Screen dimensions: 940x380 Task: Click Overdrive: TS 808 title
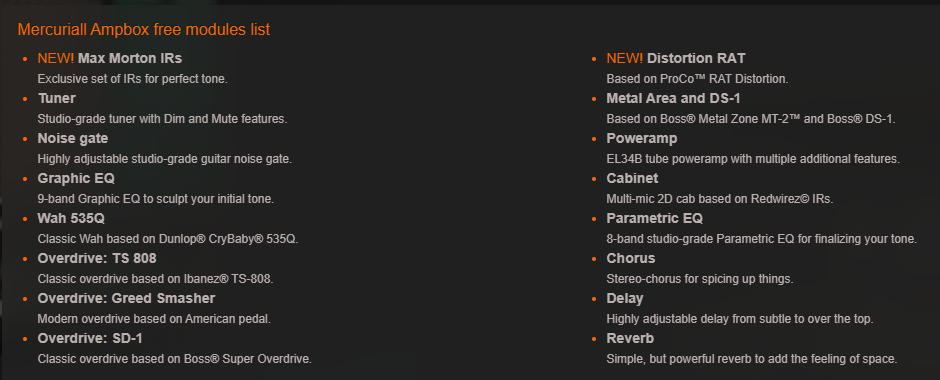97,258
